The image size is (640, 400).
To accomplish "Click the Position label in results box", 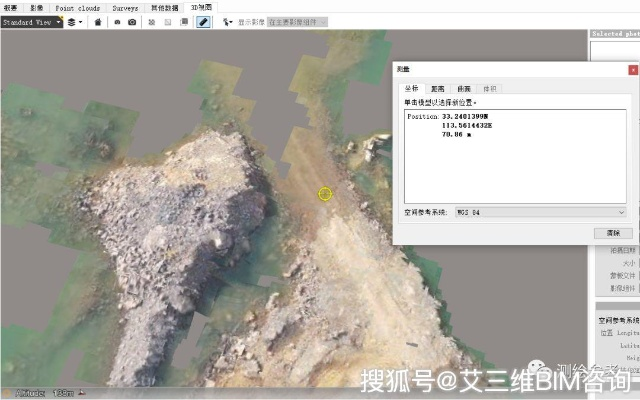I will coord(423,117).
